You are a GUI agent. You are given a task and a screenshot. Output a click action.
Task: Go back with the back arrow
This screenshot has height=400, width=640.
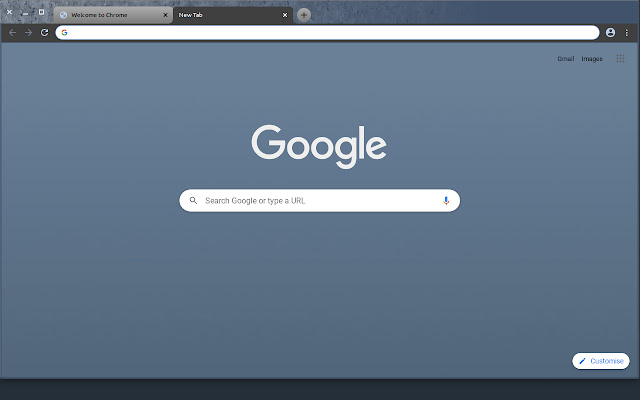[13, 33]
